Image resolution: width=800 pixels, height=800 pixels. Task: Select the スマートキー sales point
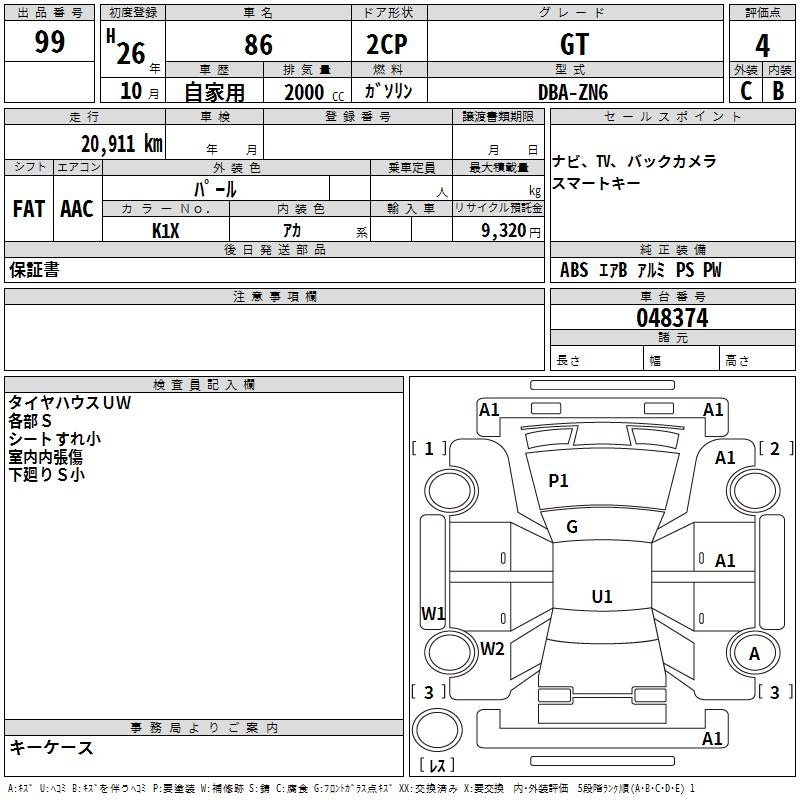(x=596, y=183)
